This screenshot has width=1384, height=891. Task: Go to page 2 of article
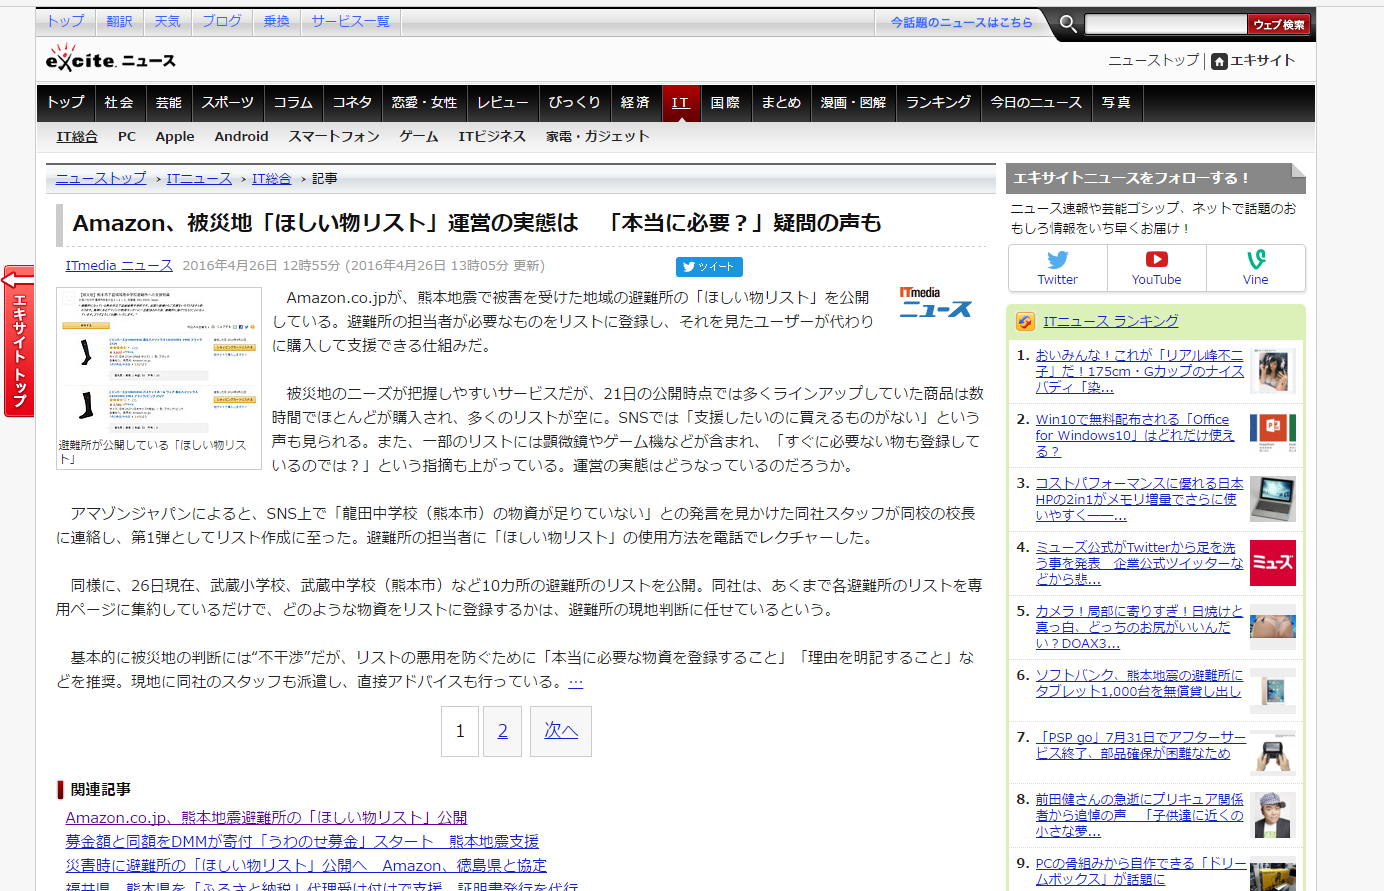click(x=503, y=731)
